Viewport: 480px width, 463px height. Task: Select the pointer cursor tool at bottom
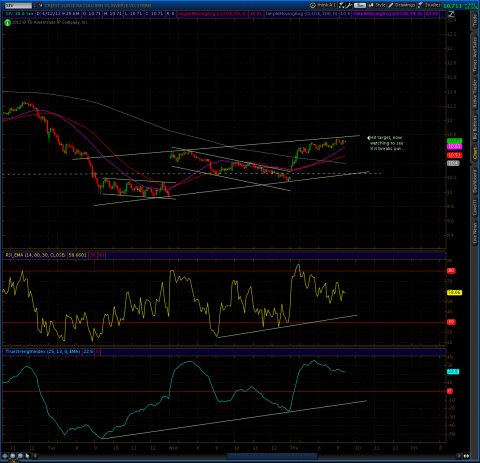tap(27, 456)
